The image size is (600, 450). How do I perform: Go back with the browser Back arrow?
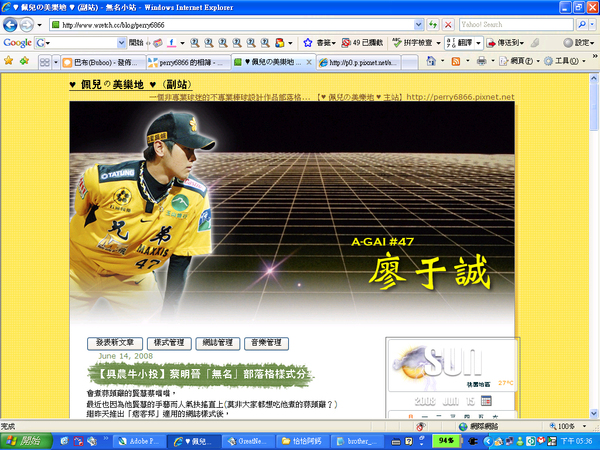10,25
